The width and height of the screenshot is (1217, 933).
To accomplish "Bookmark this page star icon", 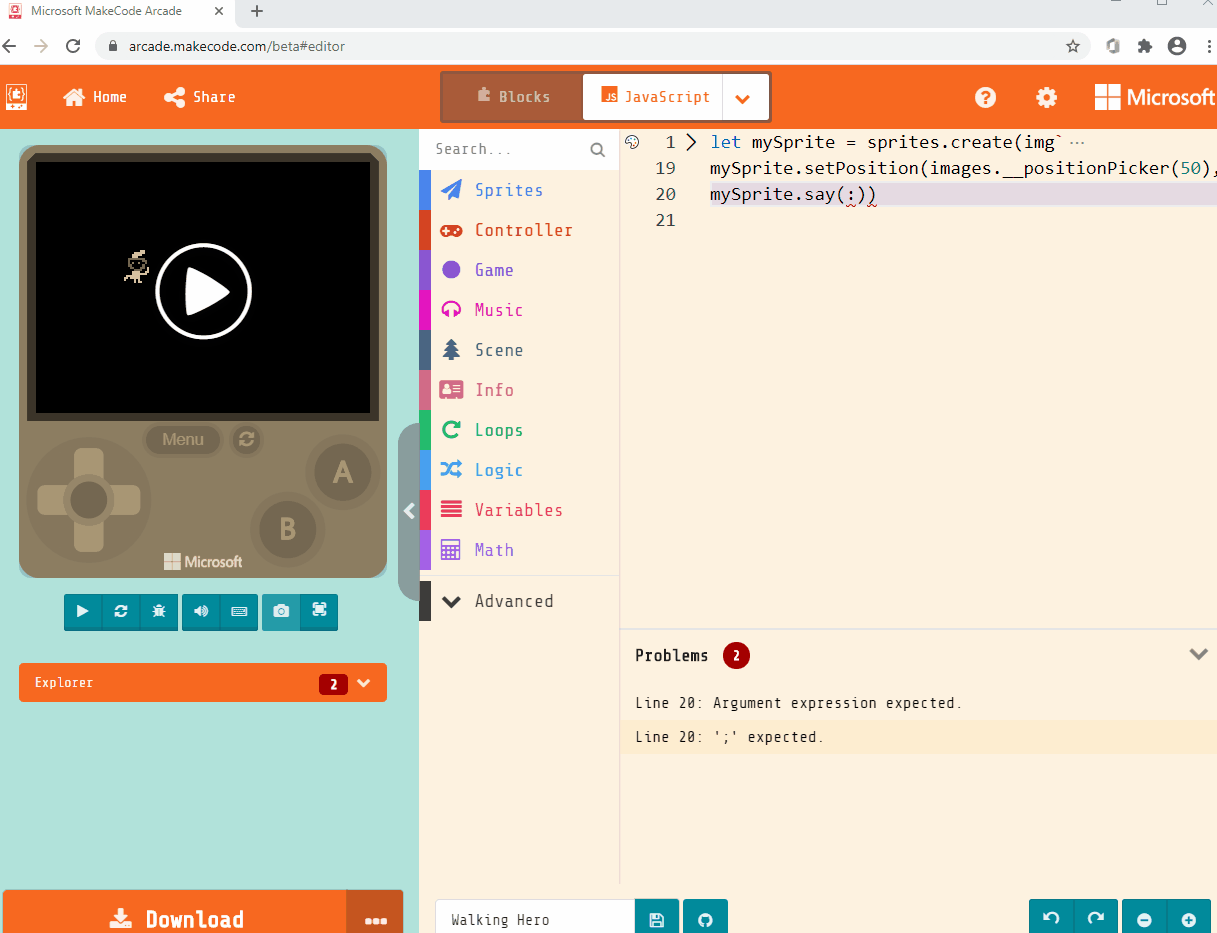I will (x=1073, y=46).
